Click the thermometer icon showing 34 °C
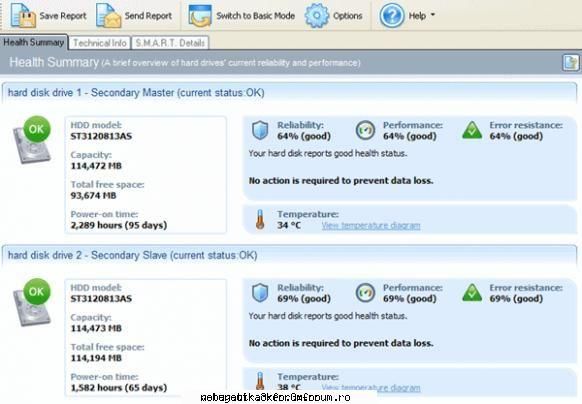The image size is (582, 404). click(260, 219)
